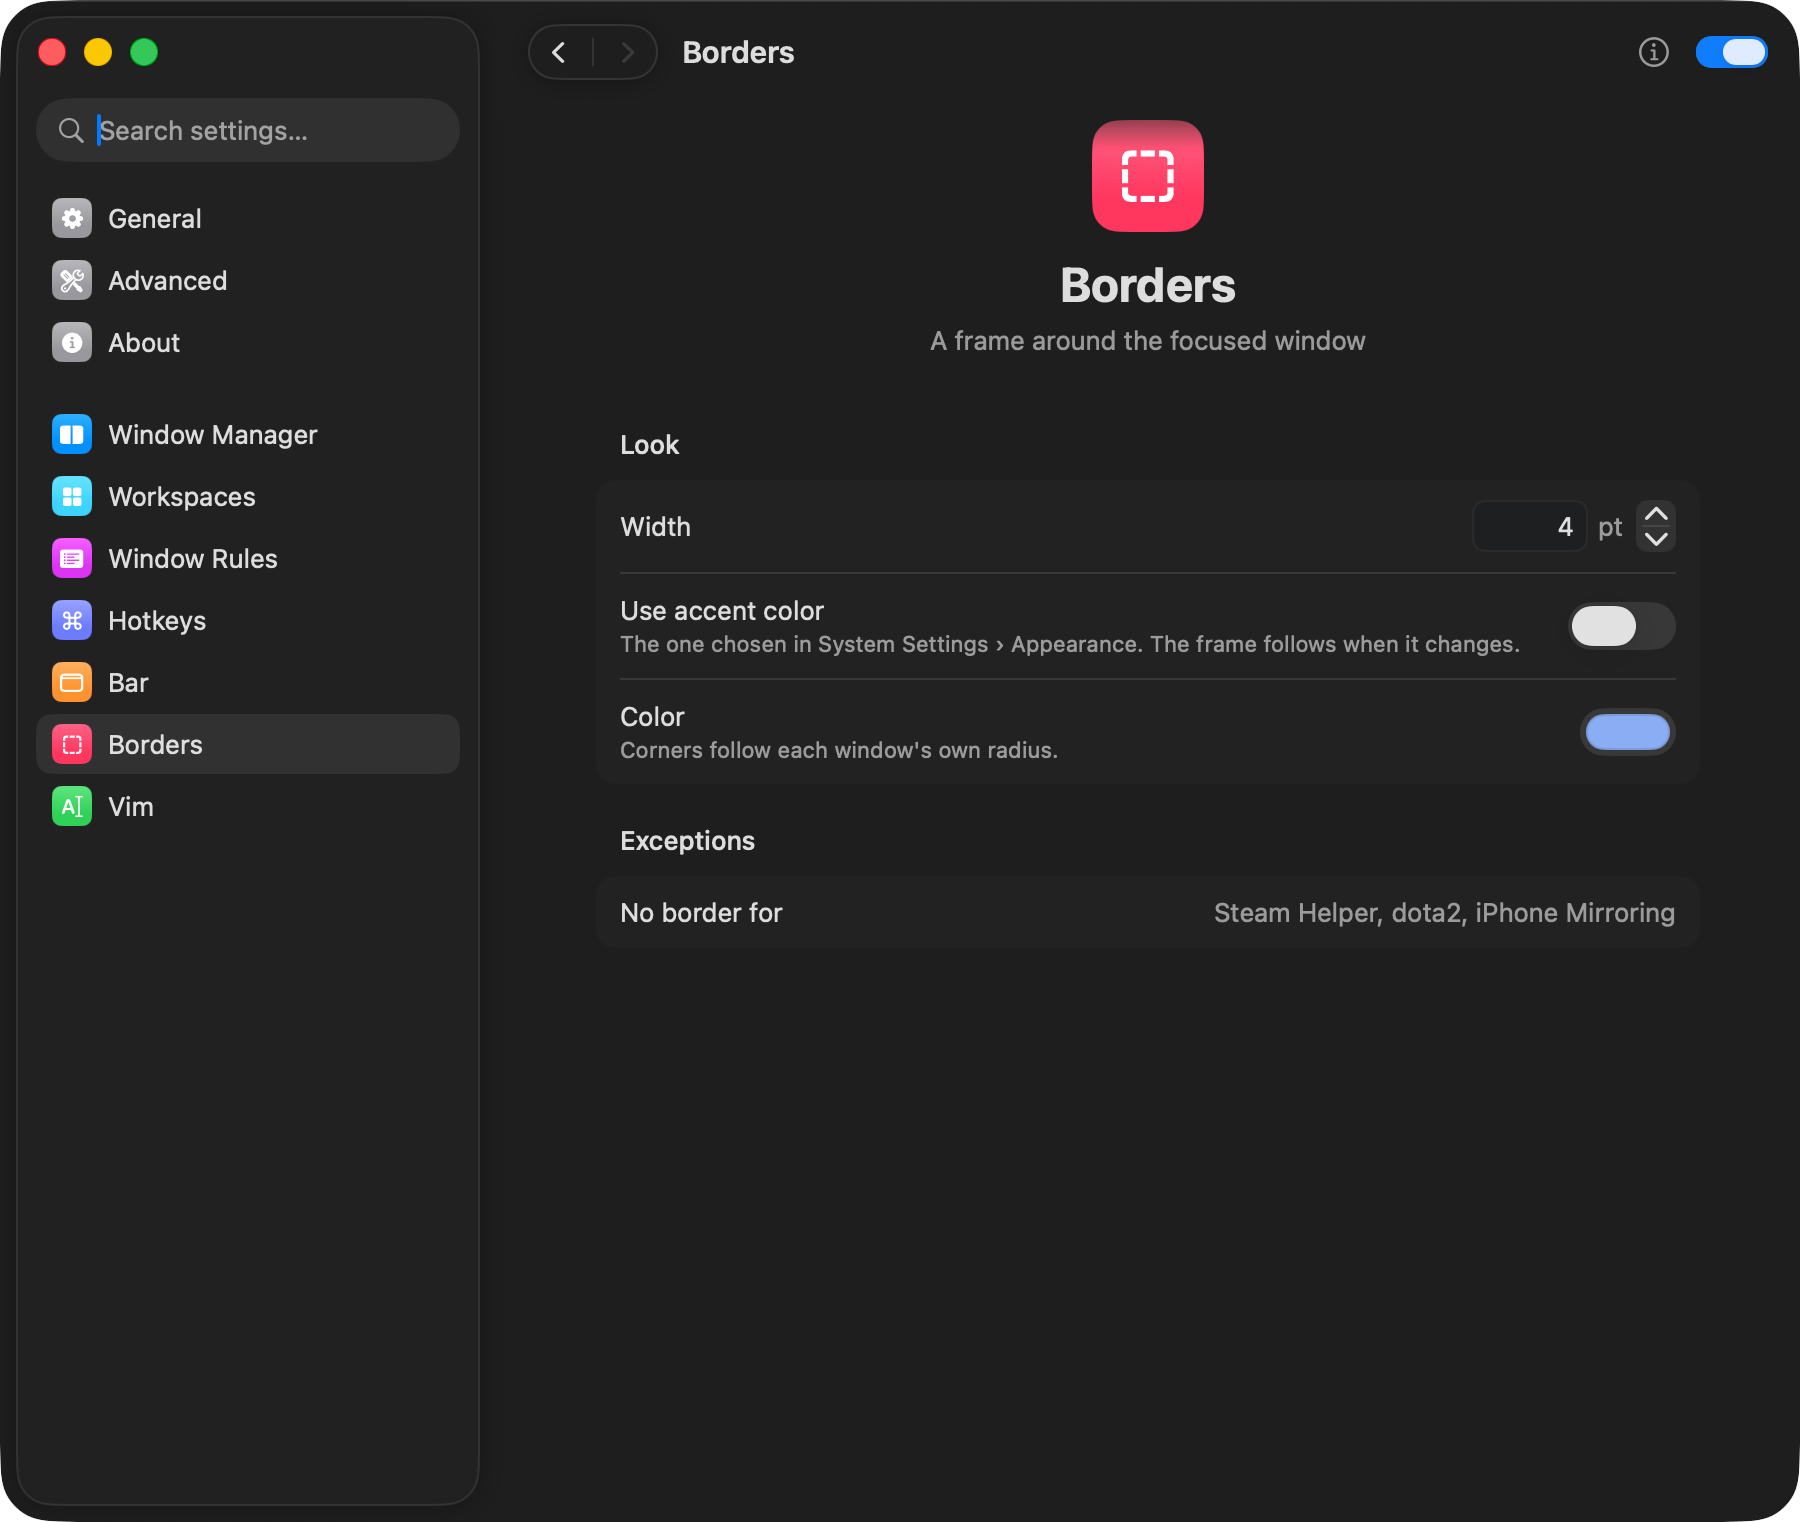
Task: Select the Window Manager label in sidebar
Action: point(213,435)
